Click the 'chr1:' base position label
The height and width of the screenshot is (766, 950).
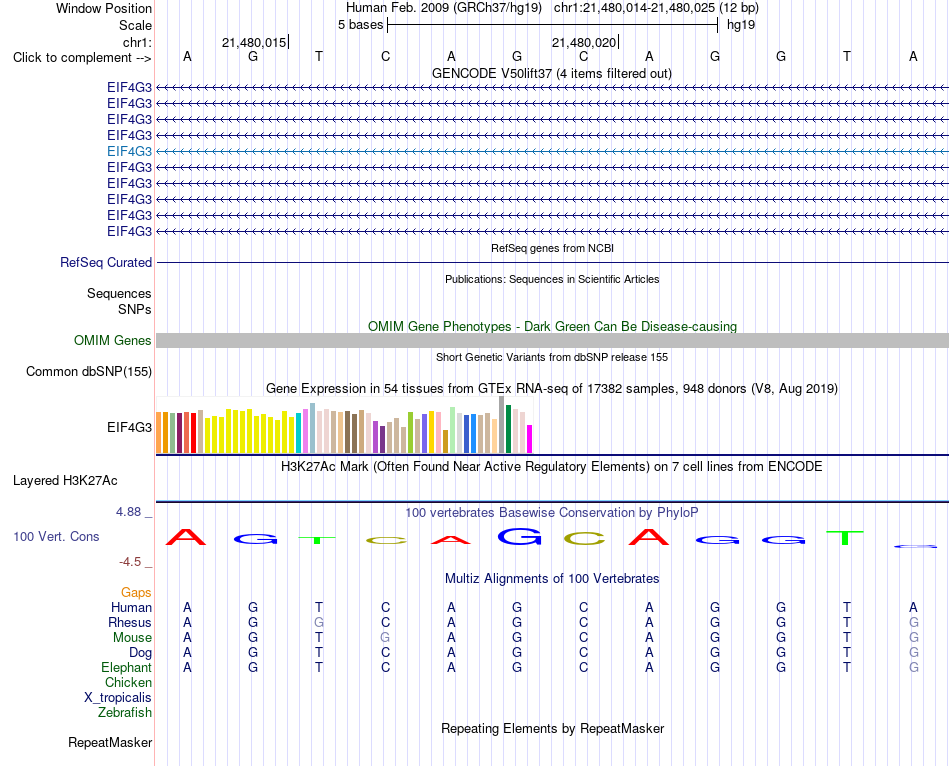click(137, 42)
